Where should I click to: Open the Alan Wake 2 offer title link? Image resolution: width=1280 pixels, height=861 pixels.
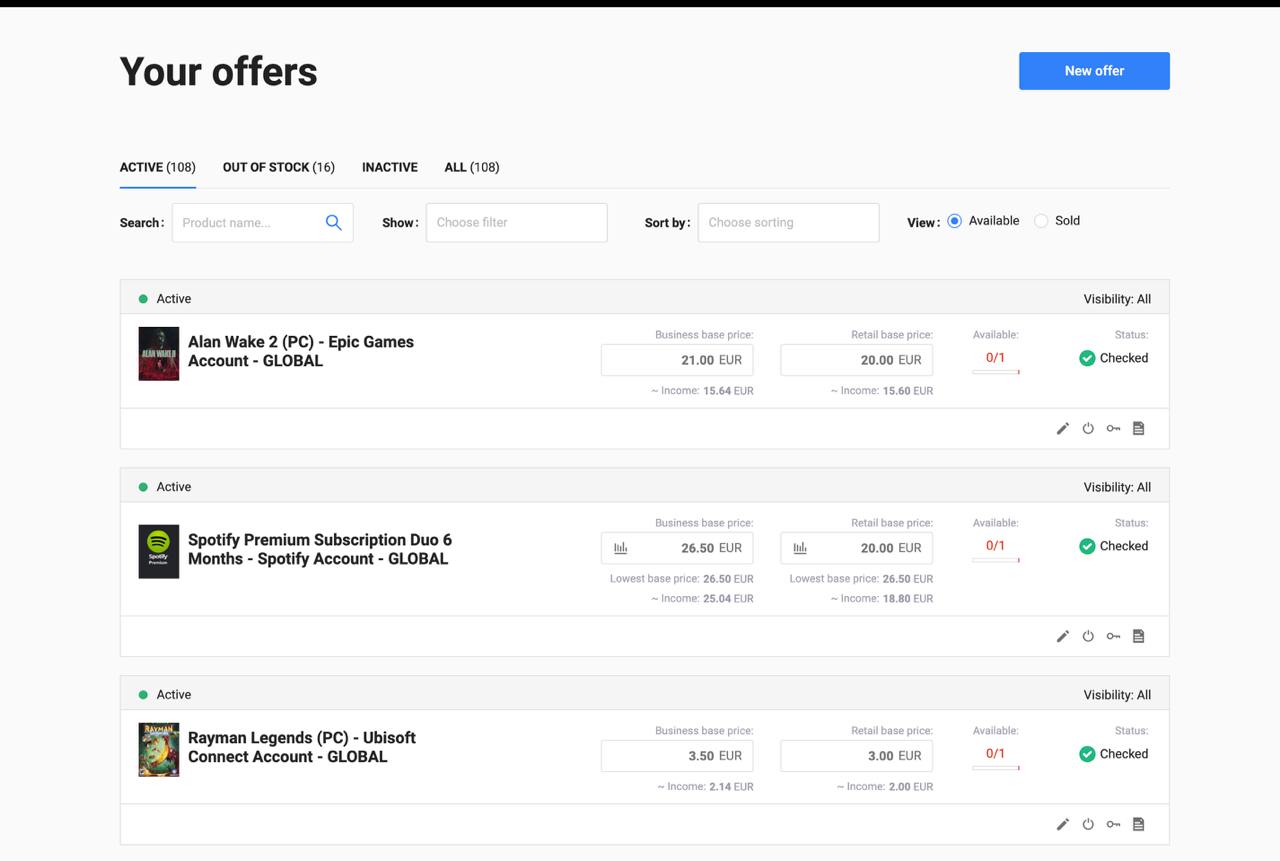pos(300,351)
